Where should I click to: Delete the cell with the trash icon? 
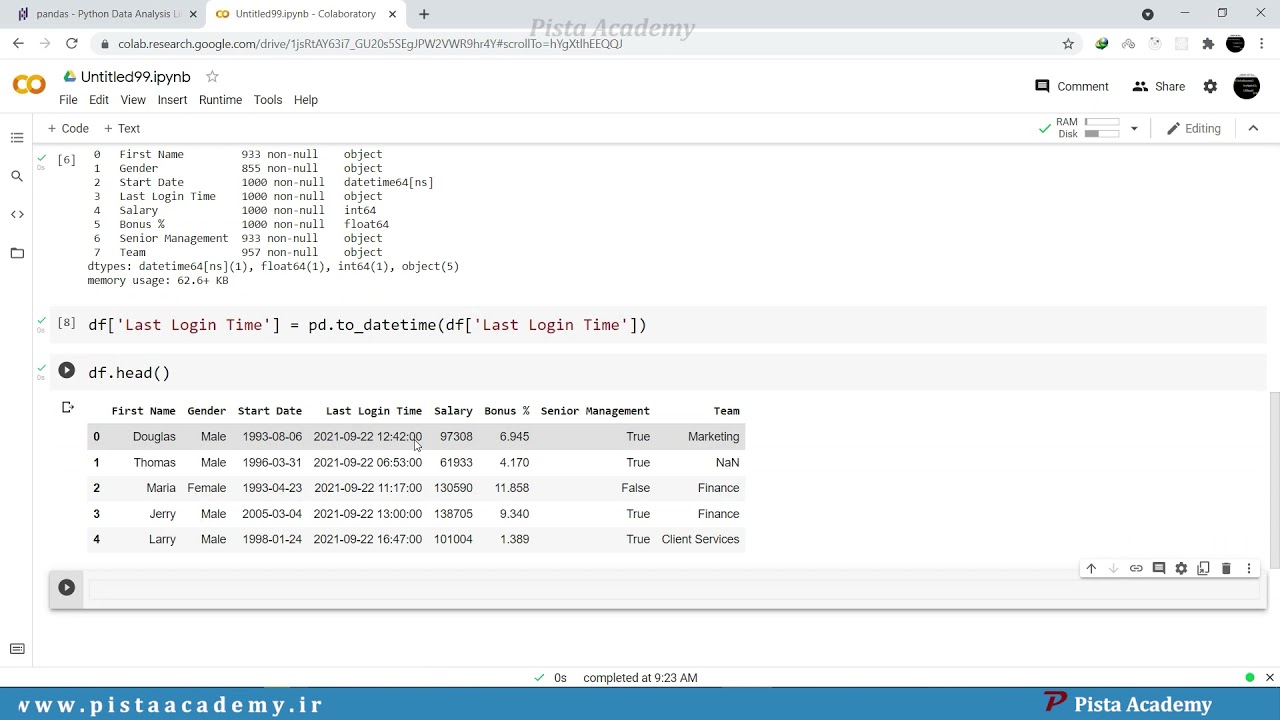click(1226, 568)
